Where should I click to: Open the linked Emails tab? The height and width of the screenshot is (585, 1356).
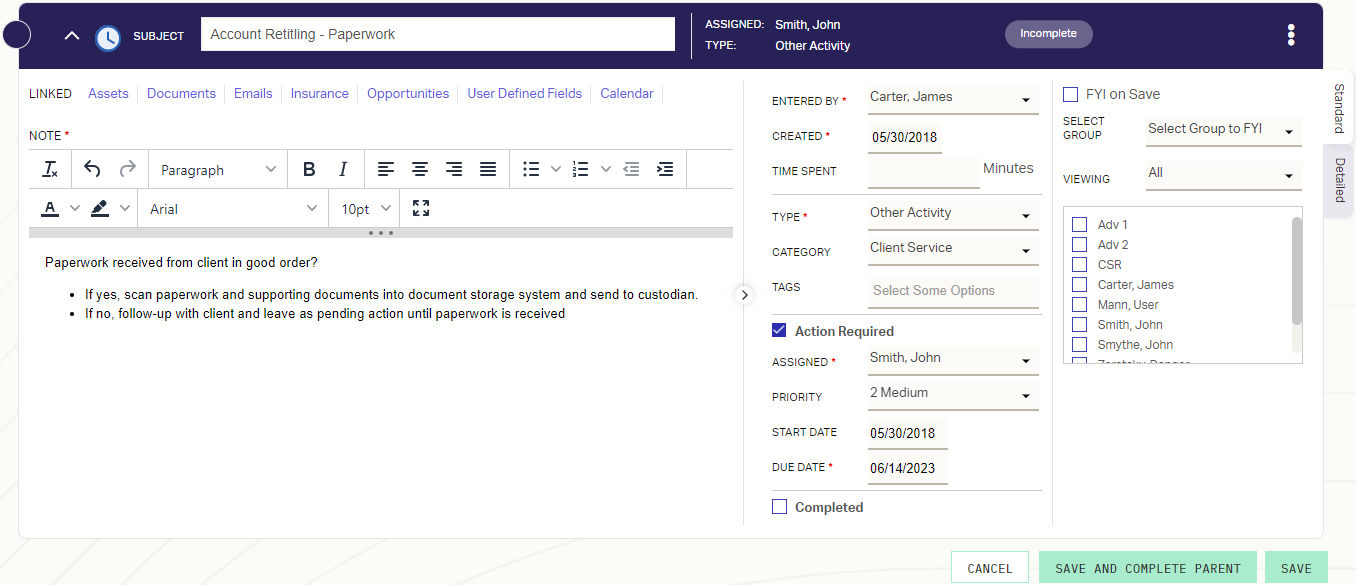click(253, 93)
